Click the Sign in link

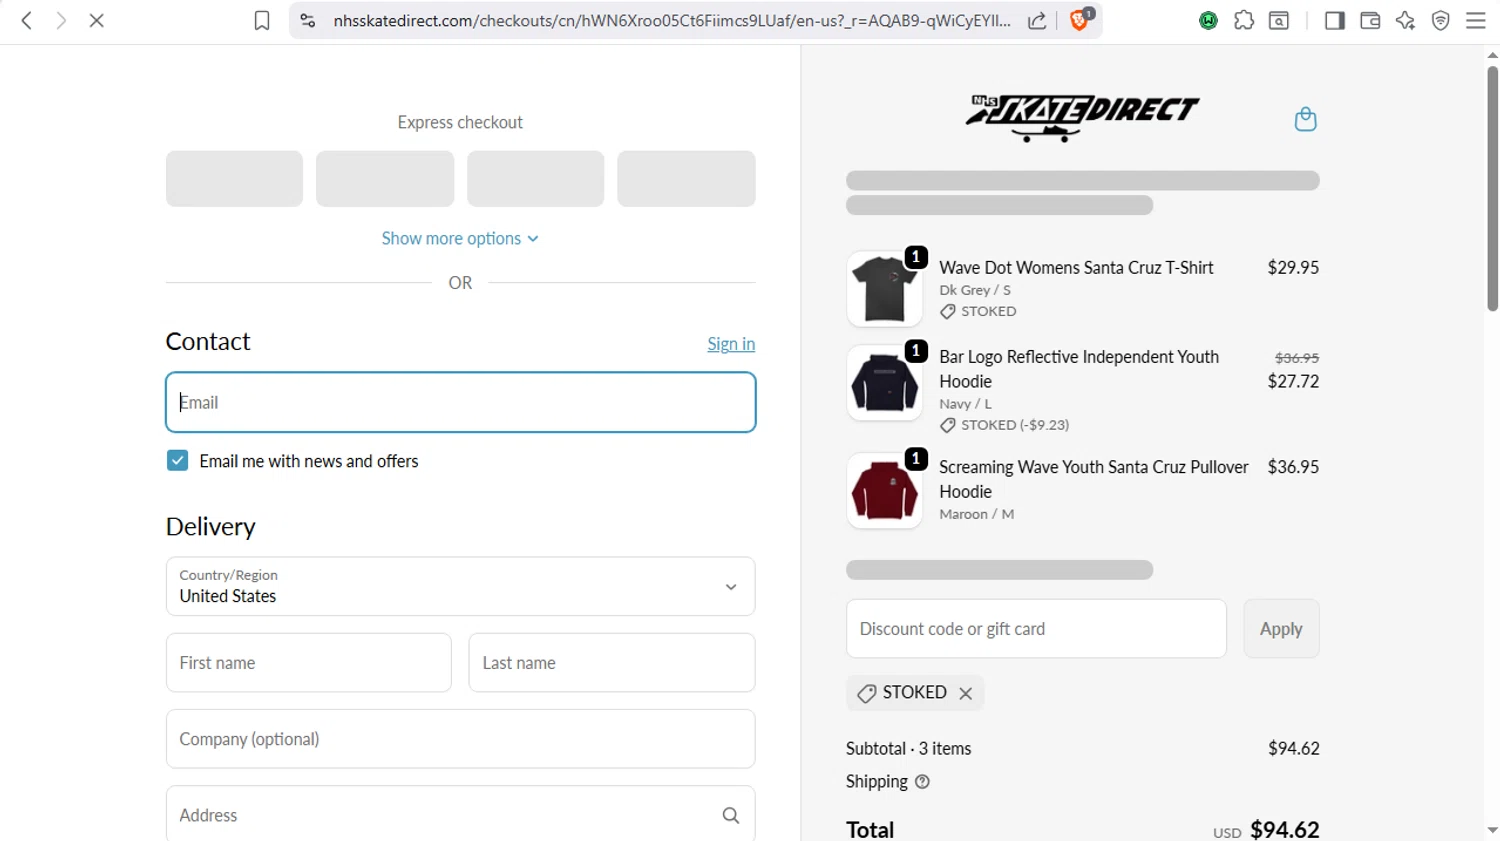pos(731,344)
